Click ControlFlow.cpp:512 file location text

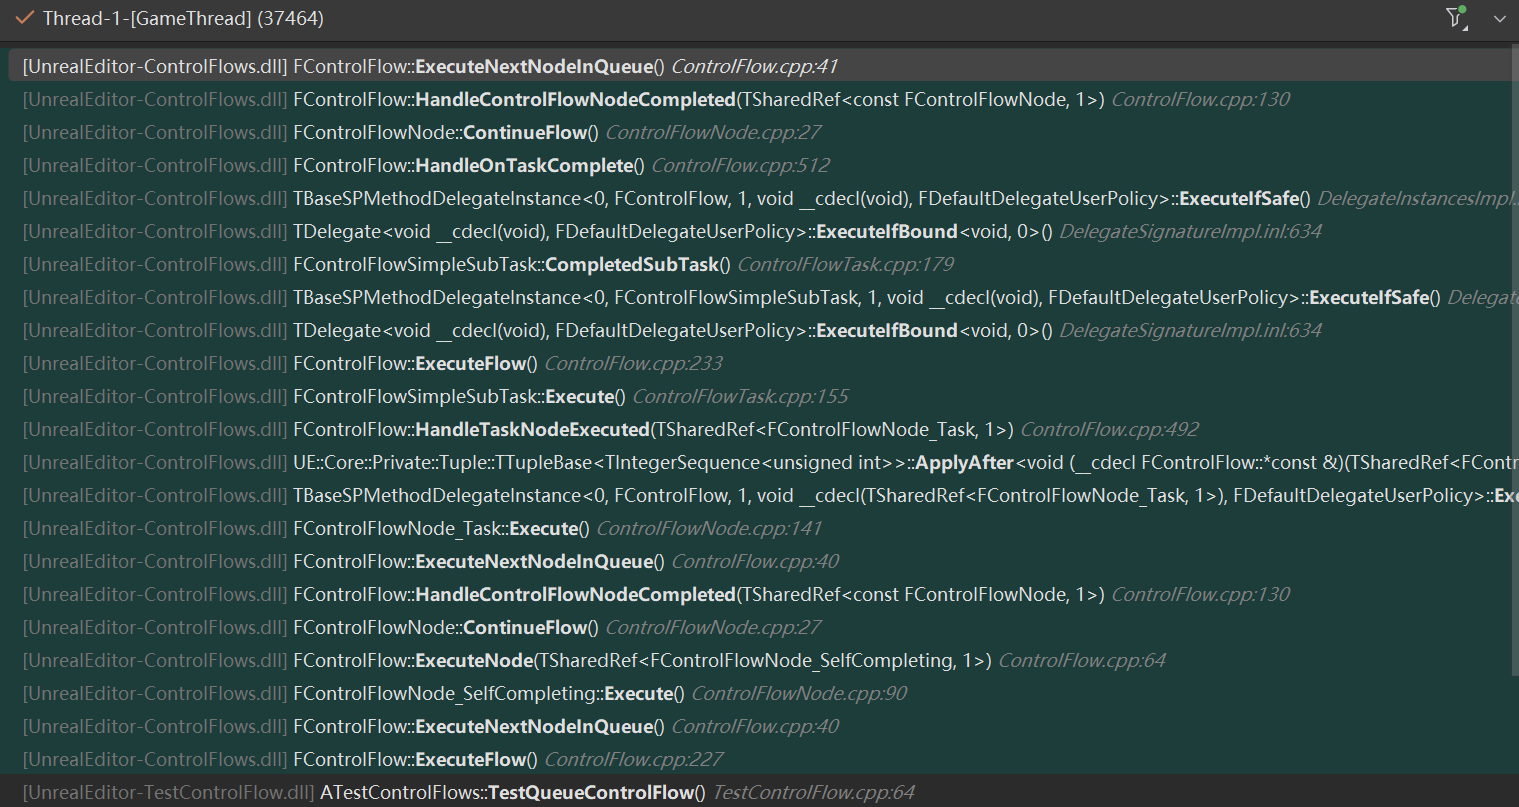point(740,166)
